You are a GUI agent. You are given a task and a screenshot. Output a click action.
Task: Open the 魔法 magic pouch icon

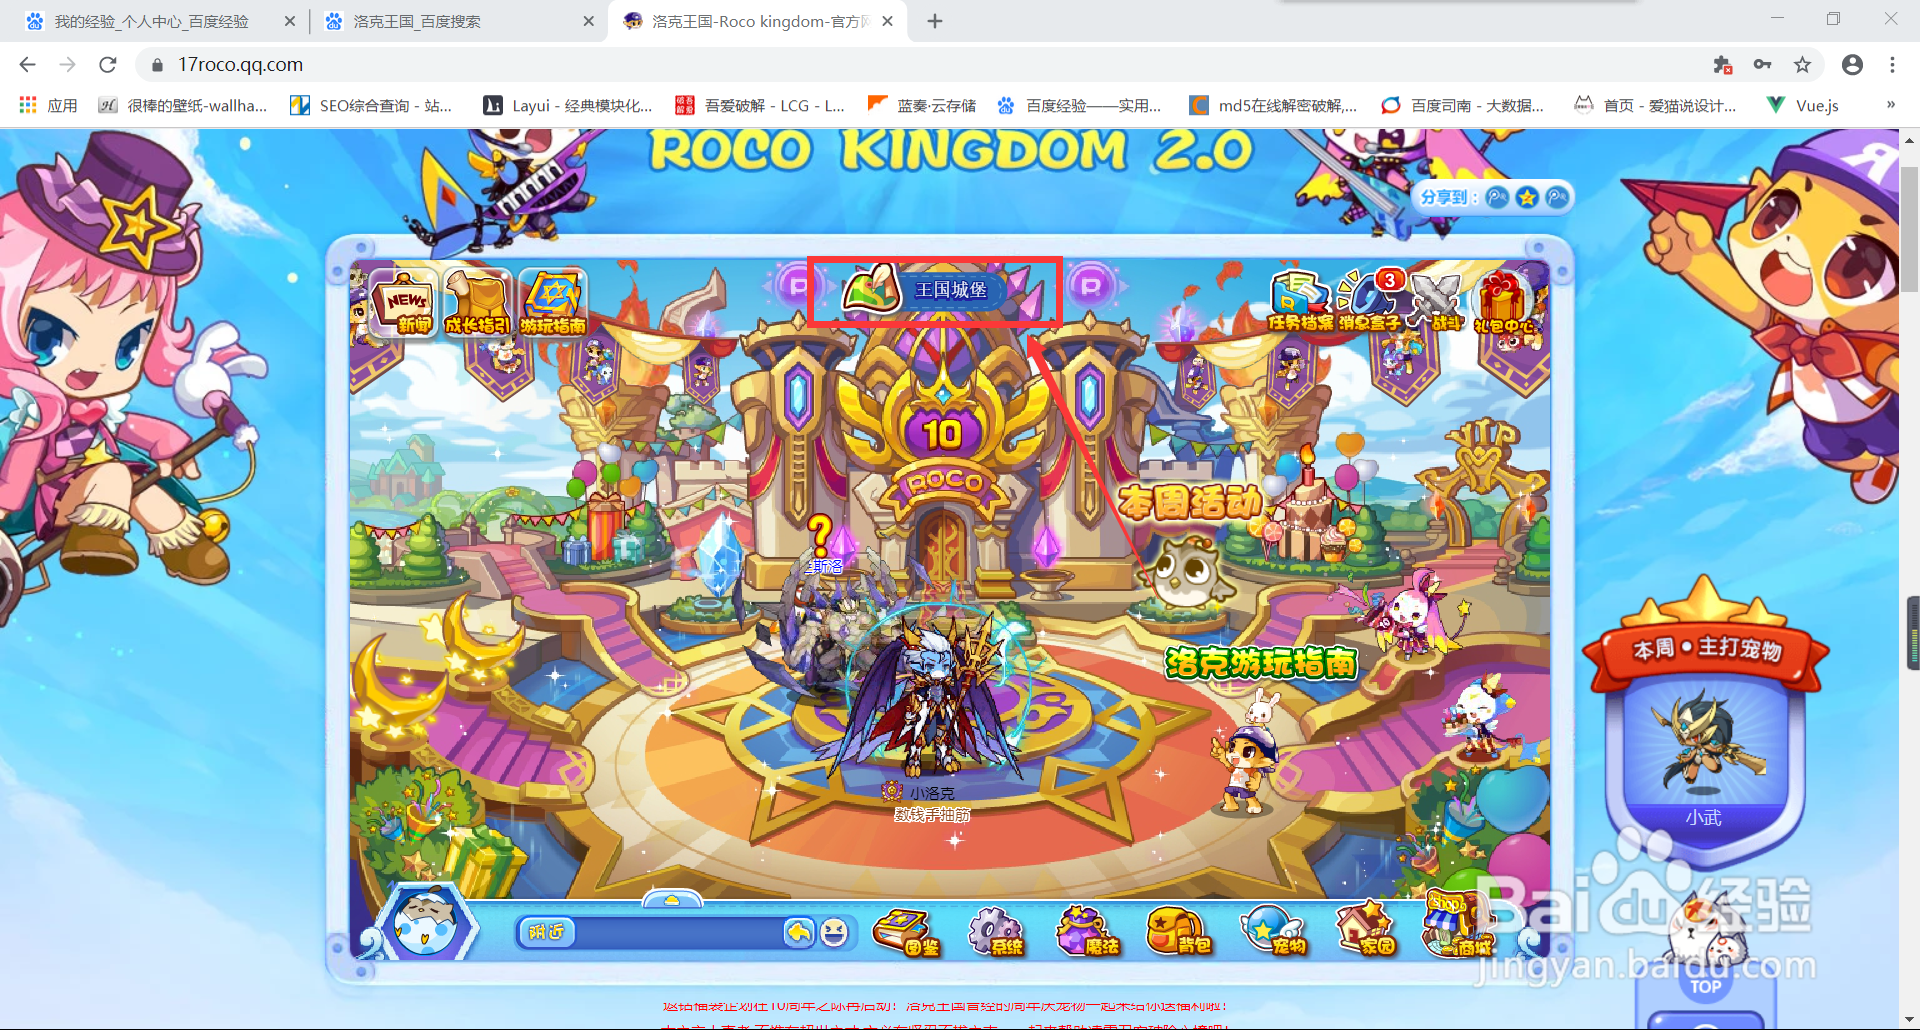pyautogui.click(x=1087, y=932)
